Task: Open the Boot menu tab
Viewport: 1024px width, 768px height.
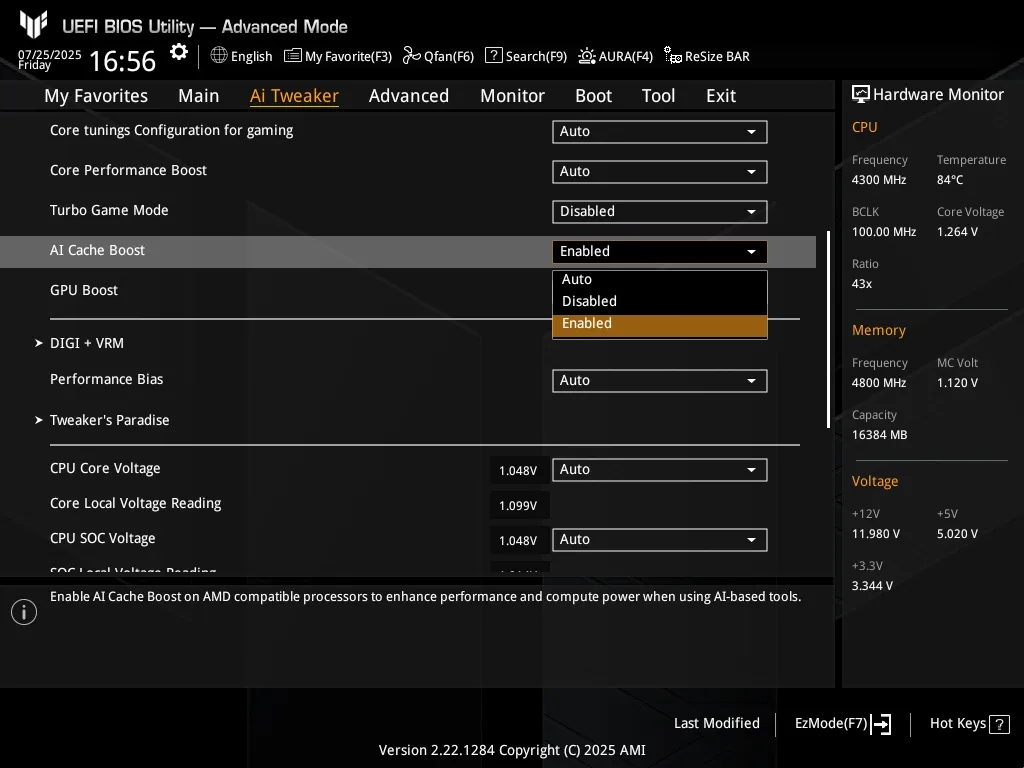Action: (x=593, y=95)
